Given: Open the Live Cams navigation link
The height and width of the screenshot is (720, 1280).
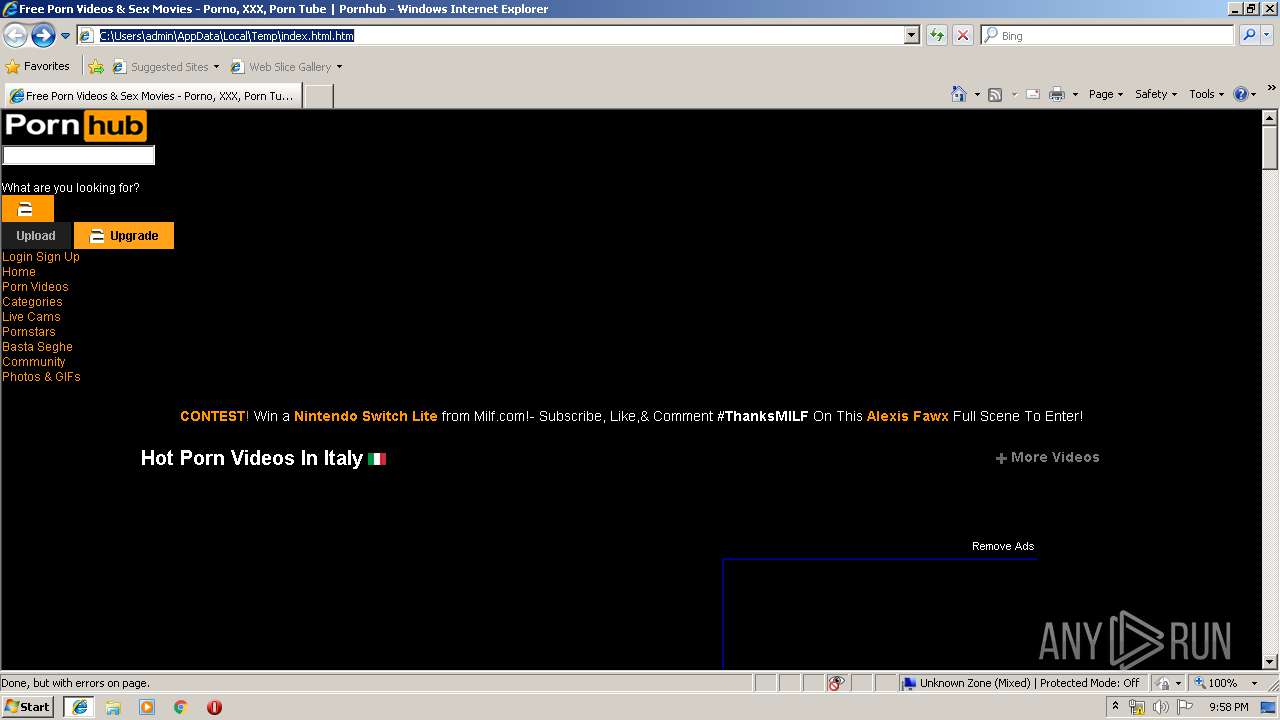Looking at the screenshot, I should point(31,317).
